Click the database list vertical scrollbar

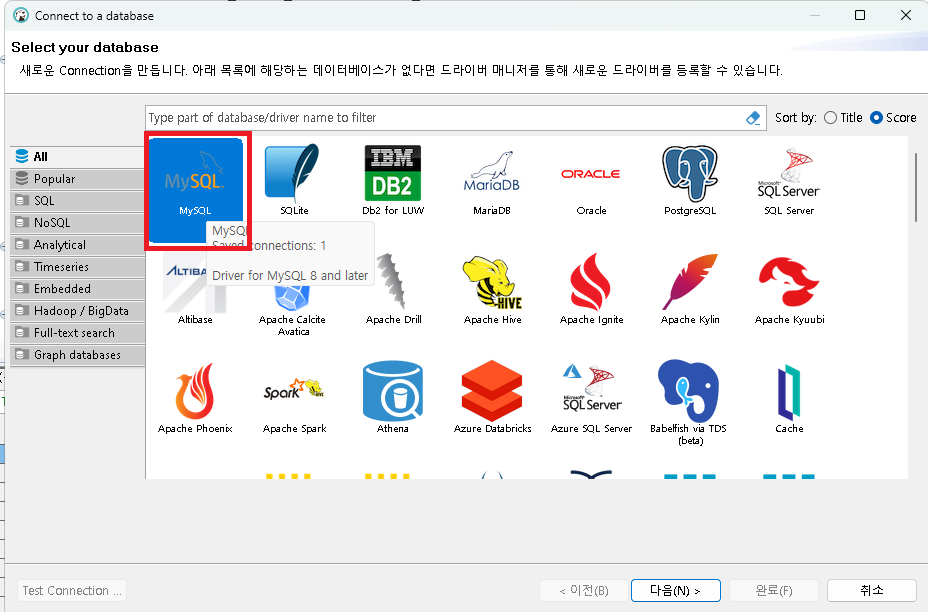pyautogui.click(x=916, y=187)
